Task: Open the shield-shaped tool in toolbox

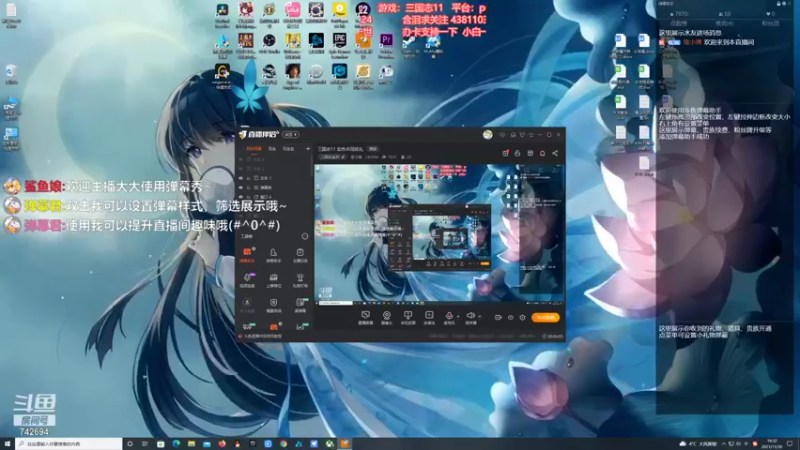Action: pos(273,303)
